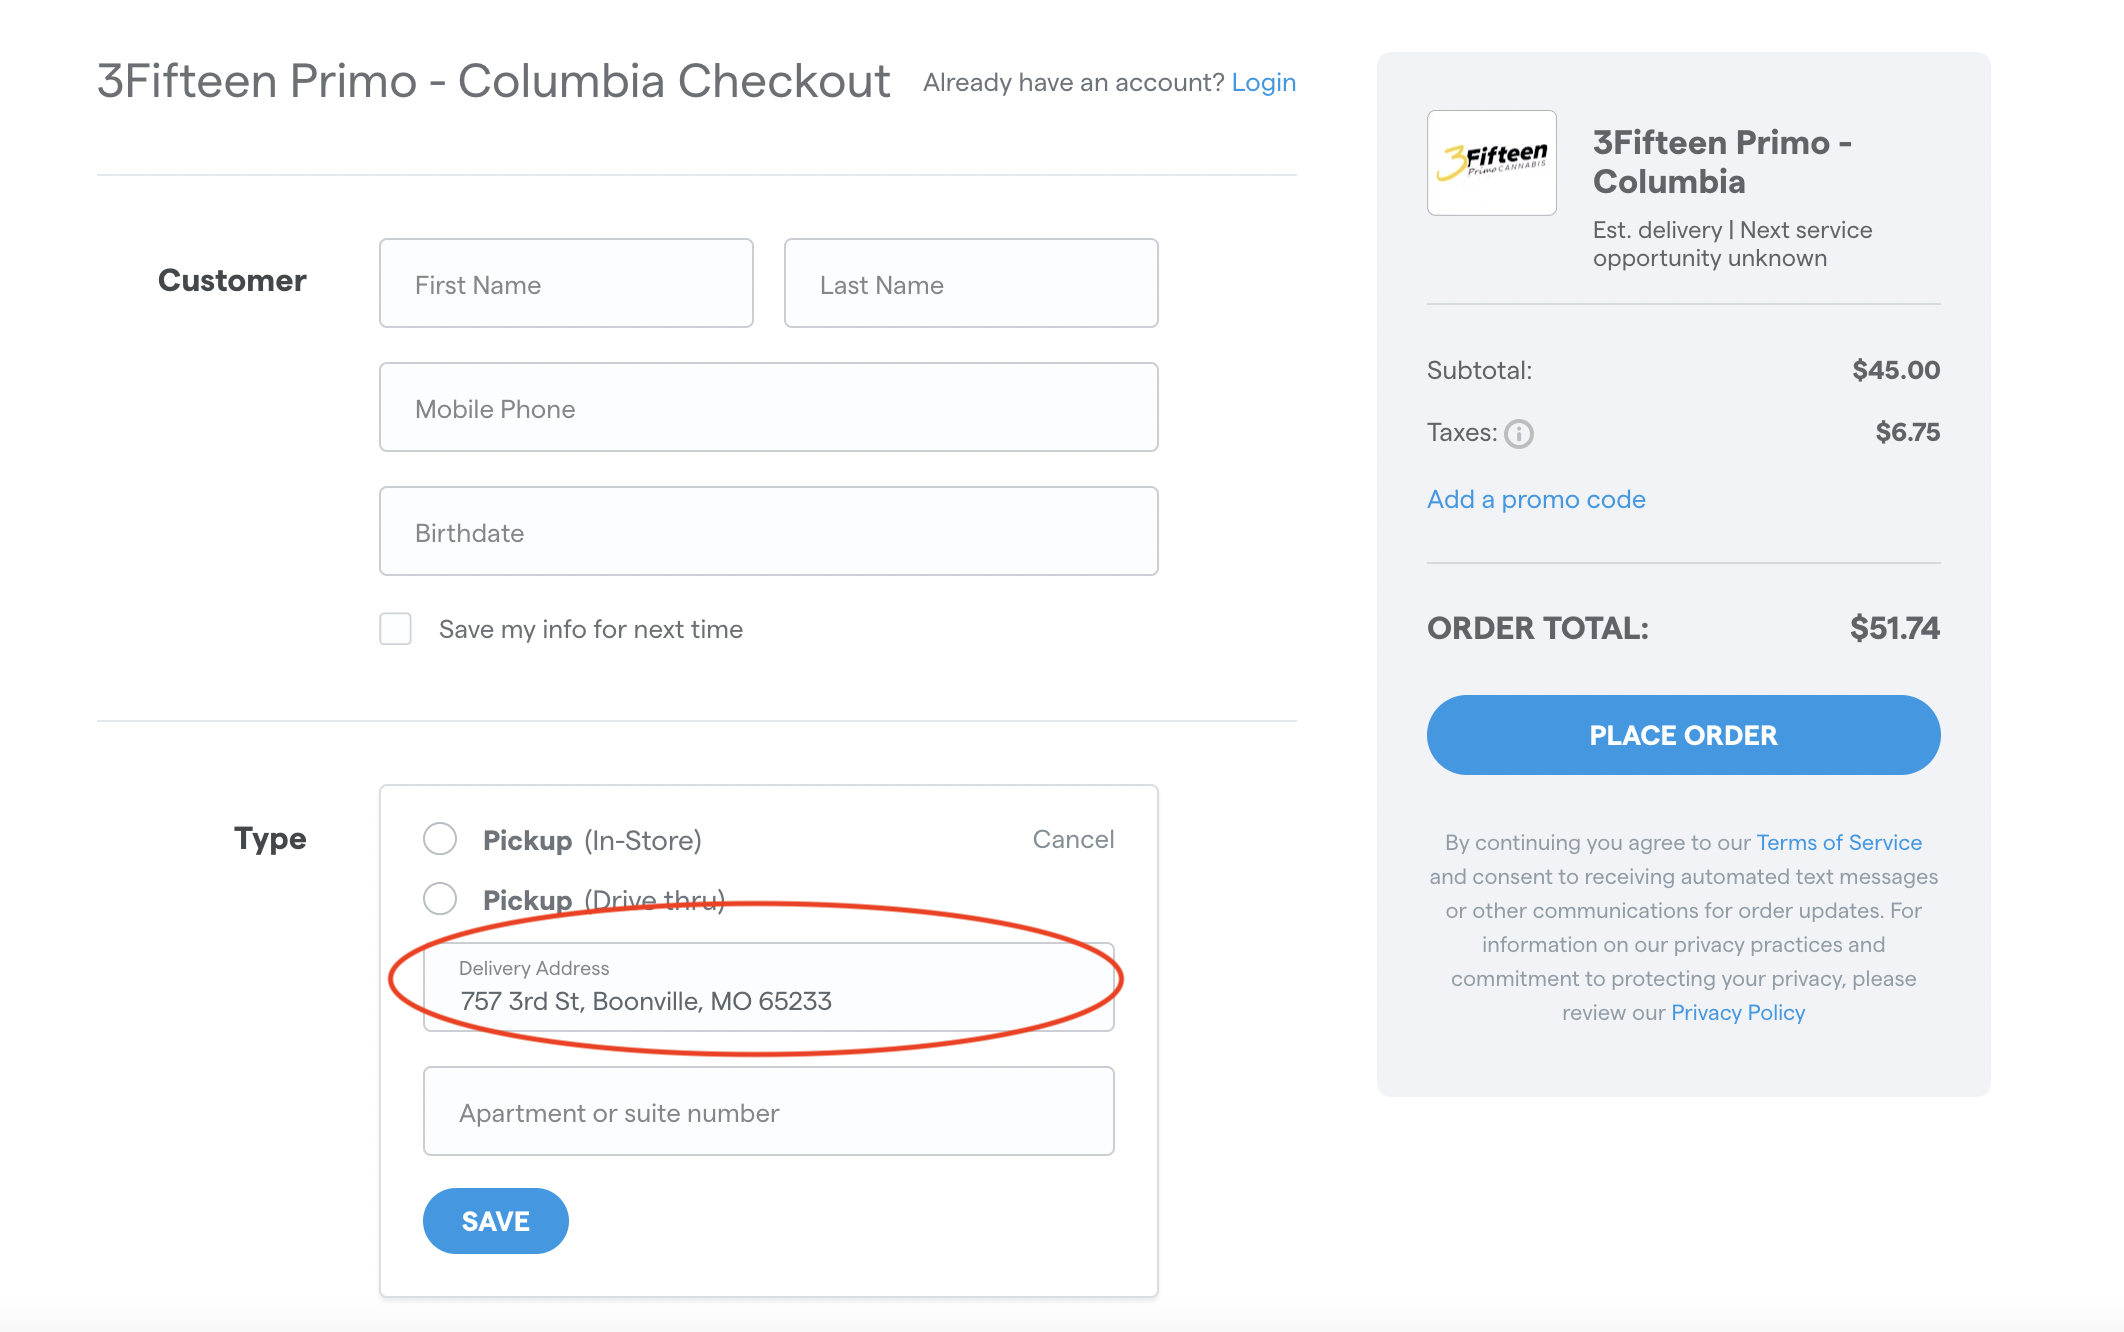Select Pickup (In-Store) radio option
Image resolution: width=2124 pixels, height=1332 pixels.
pos(440,839)
